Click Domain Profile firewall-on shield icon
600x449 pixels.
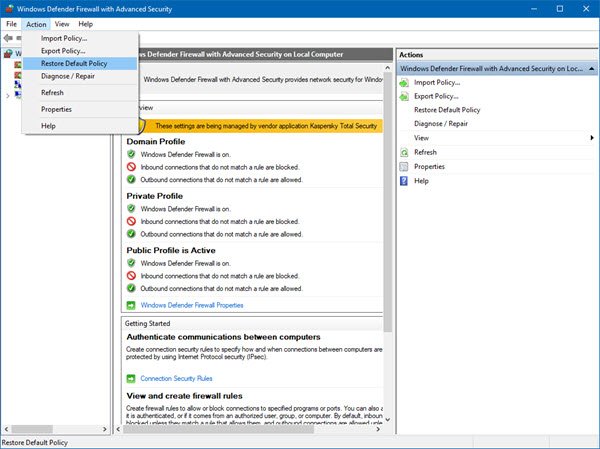[131, 154]
